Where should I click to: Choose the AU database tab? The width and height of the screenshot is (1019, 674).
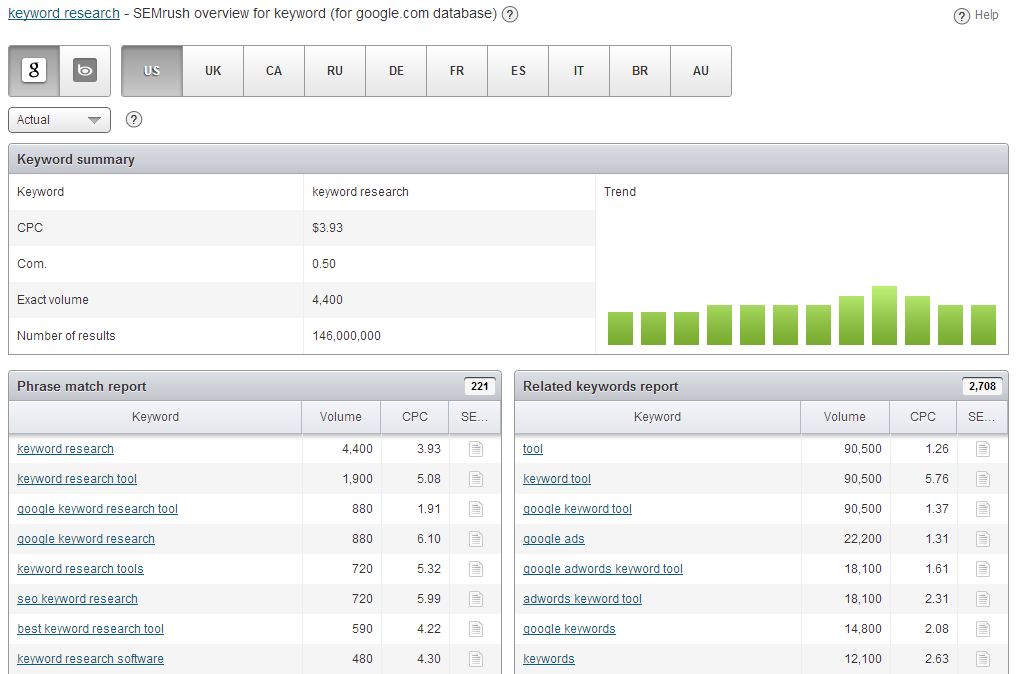tap(701, 71)
